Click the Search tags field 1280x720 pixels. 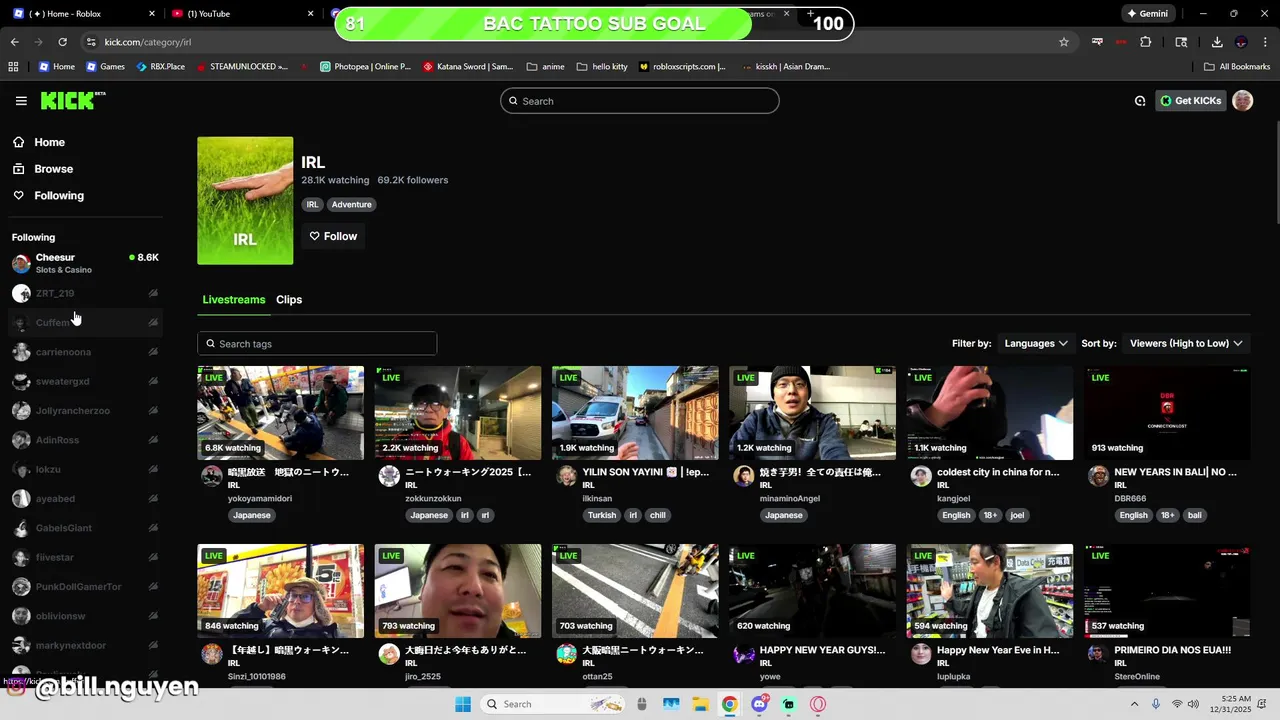point(317,344)
